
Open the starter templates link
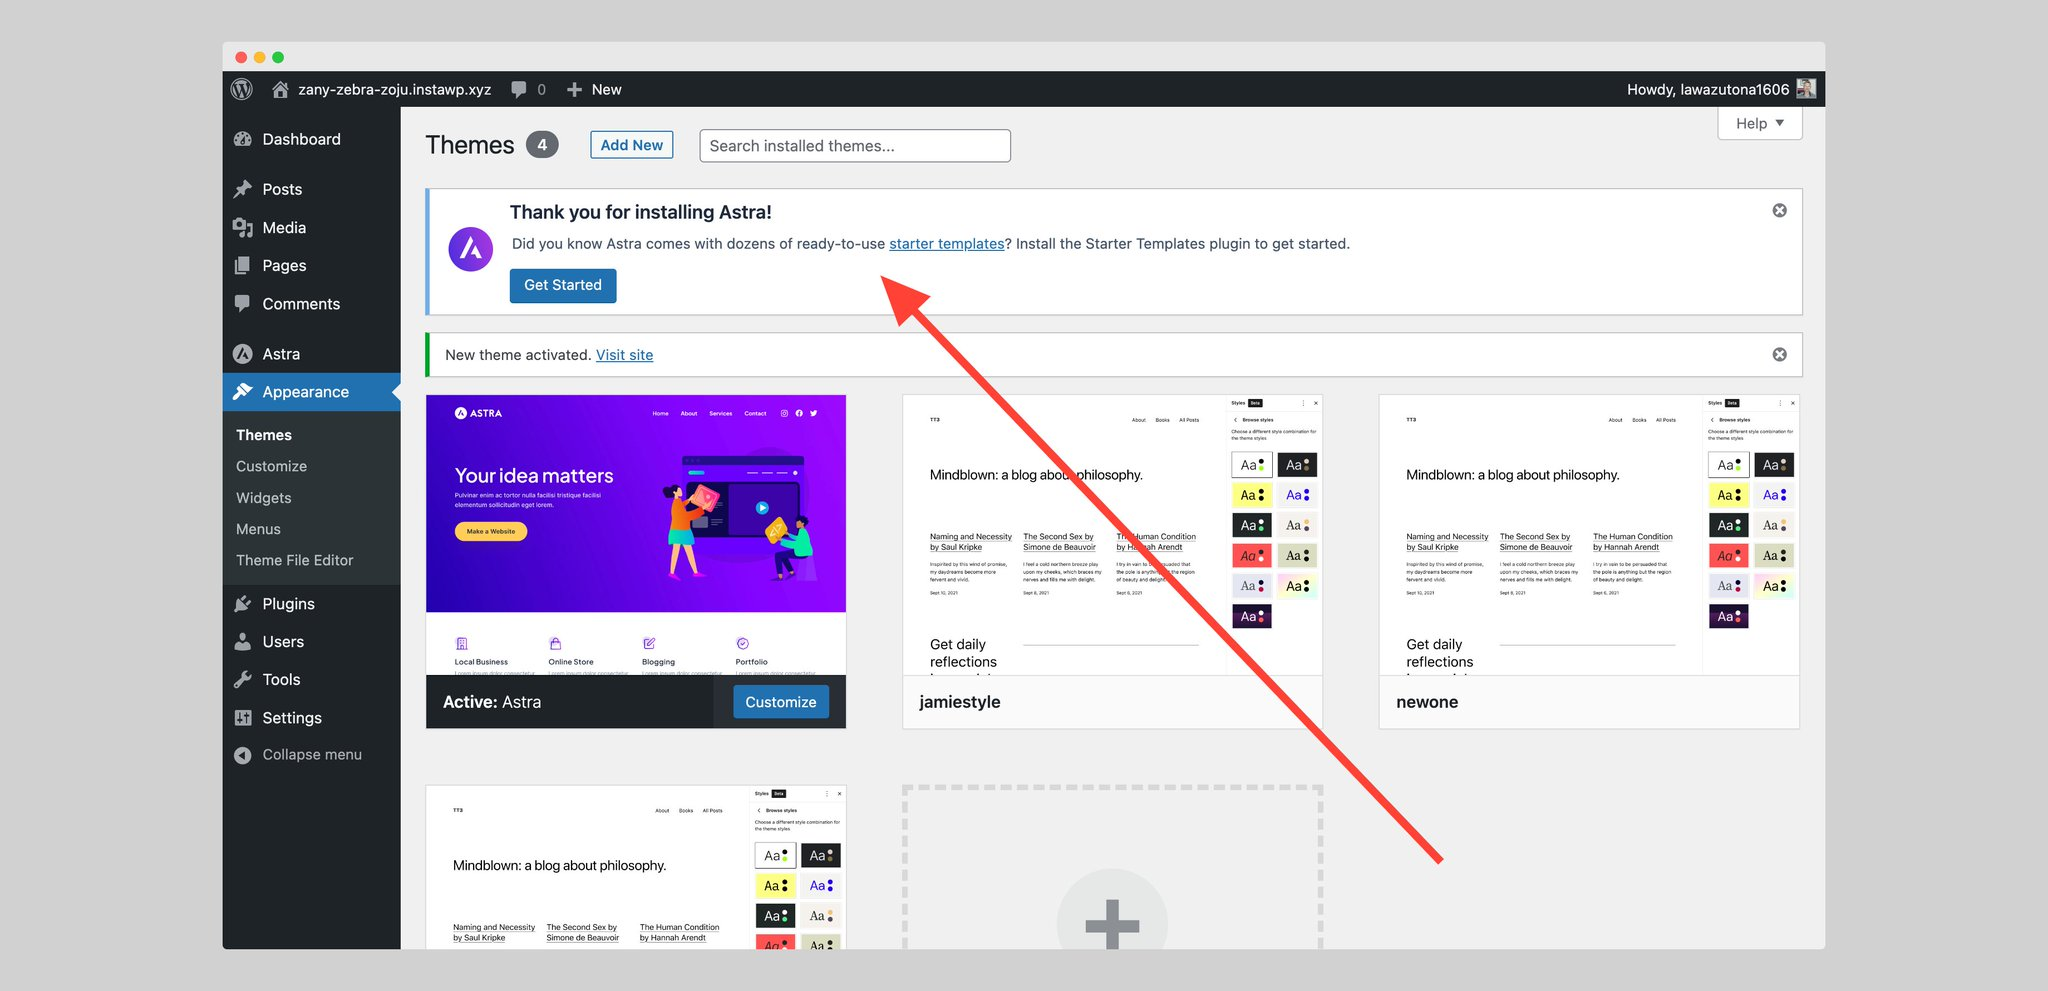point(946,243)
